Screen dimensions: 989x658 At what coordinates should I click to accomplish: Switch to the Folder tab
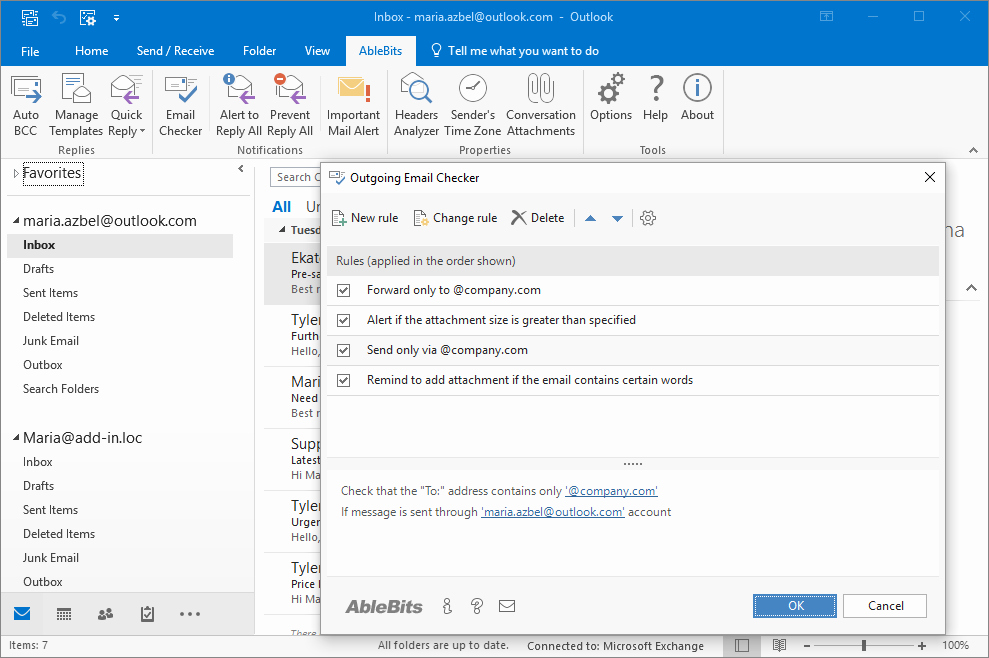pos(259,51)
